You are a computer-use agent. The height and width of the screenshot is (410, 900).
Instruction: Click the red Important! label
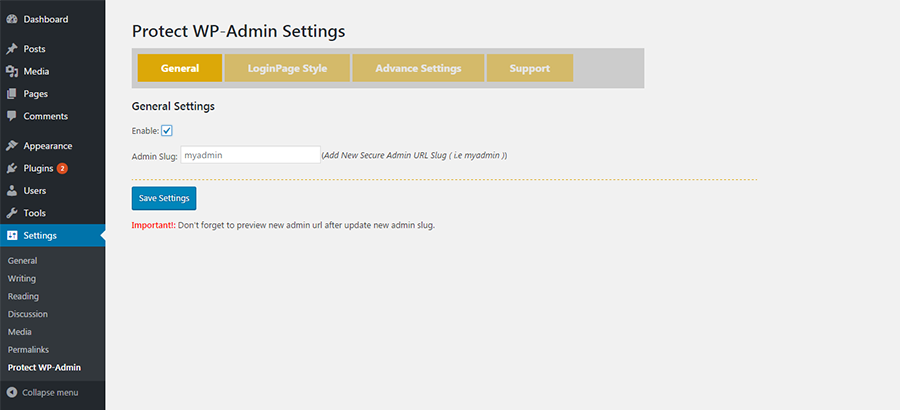pos(154,226)
